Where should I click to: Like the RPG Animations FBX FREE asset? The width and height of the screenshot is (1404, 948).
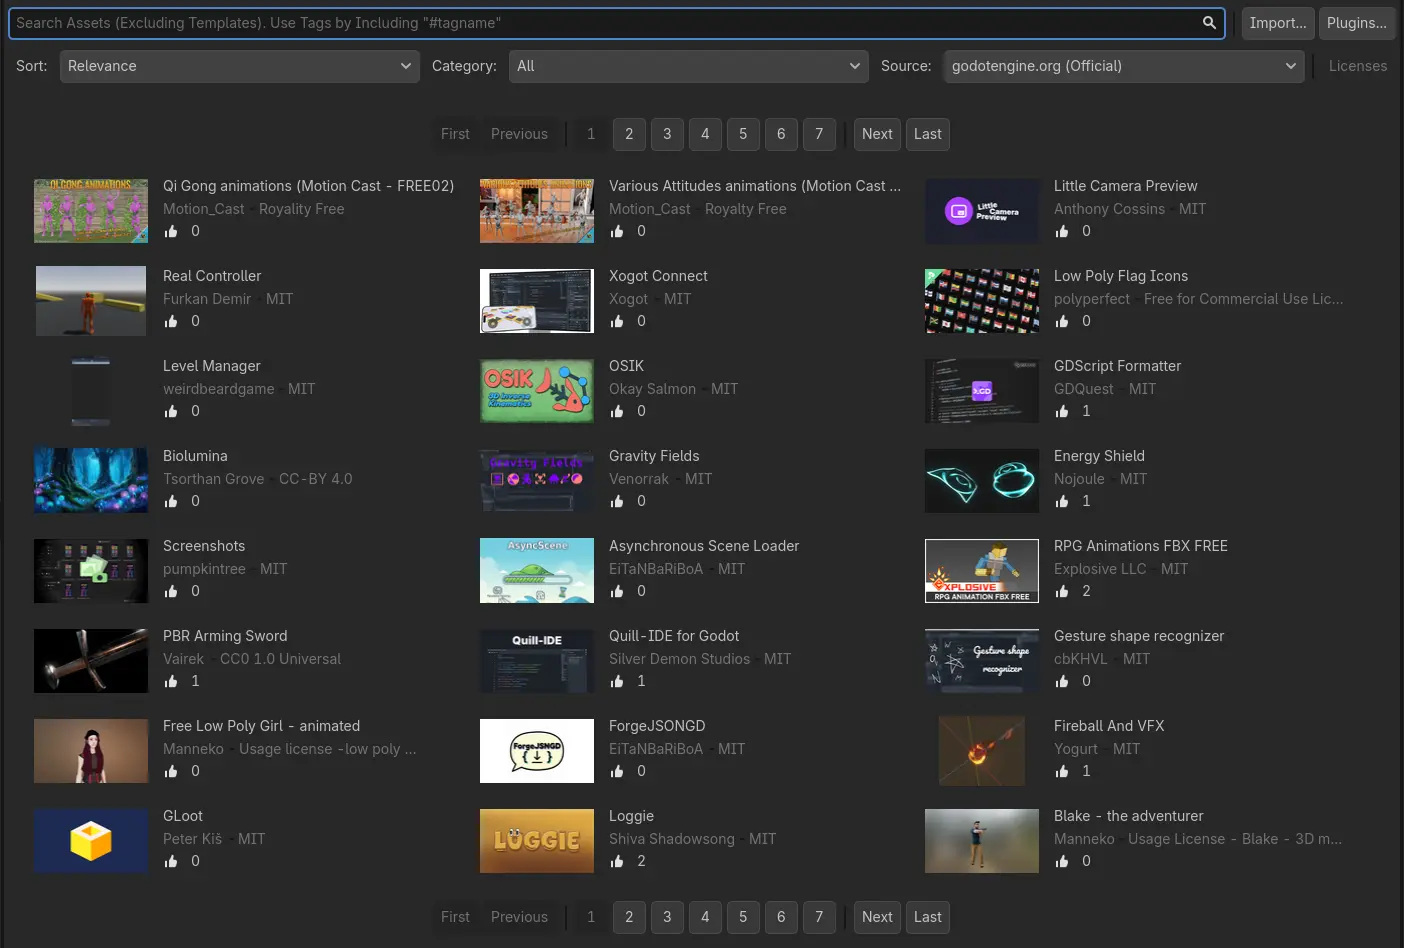pos(1062,591)
